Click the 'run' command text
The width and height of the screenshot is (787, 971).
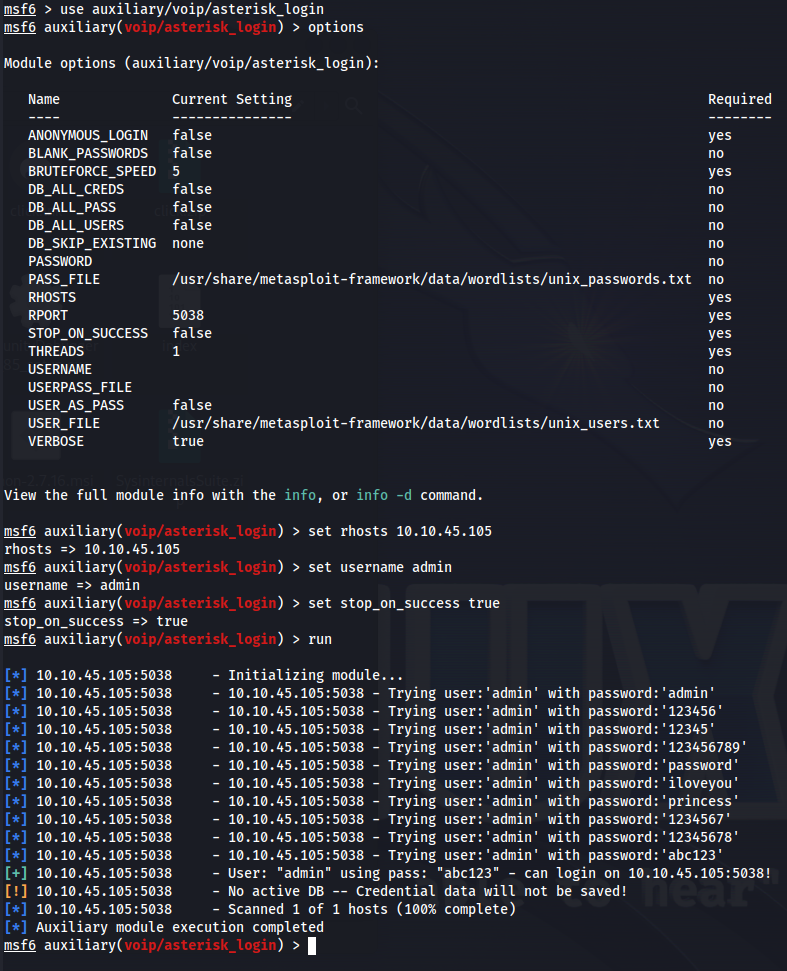pyautogui.click(x=320, y=638)
